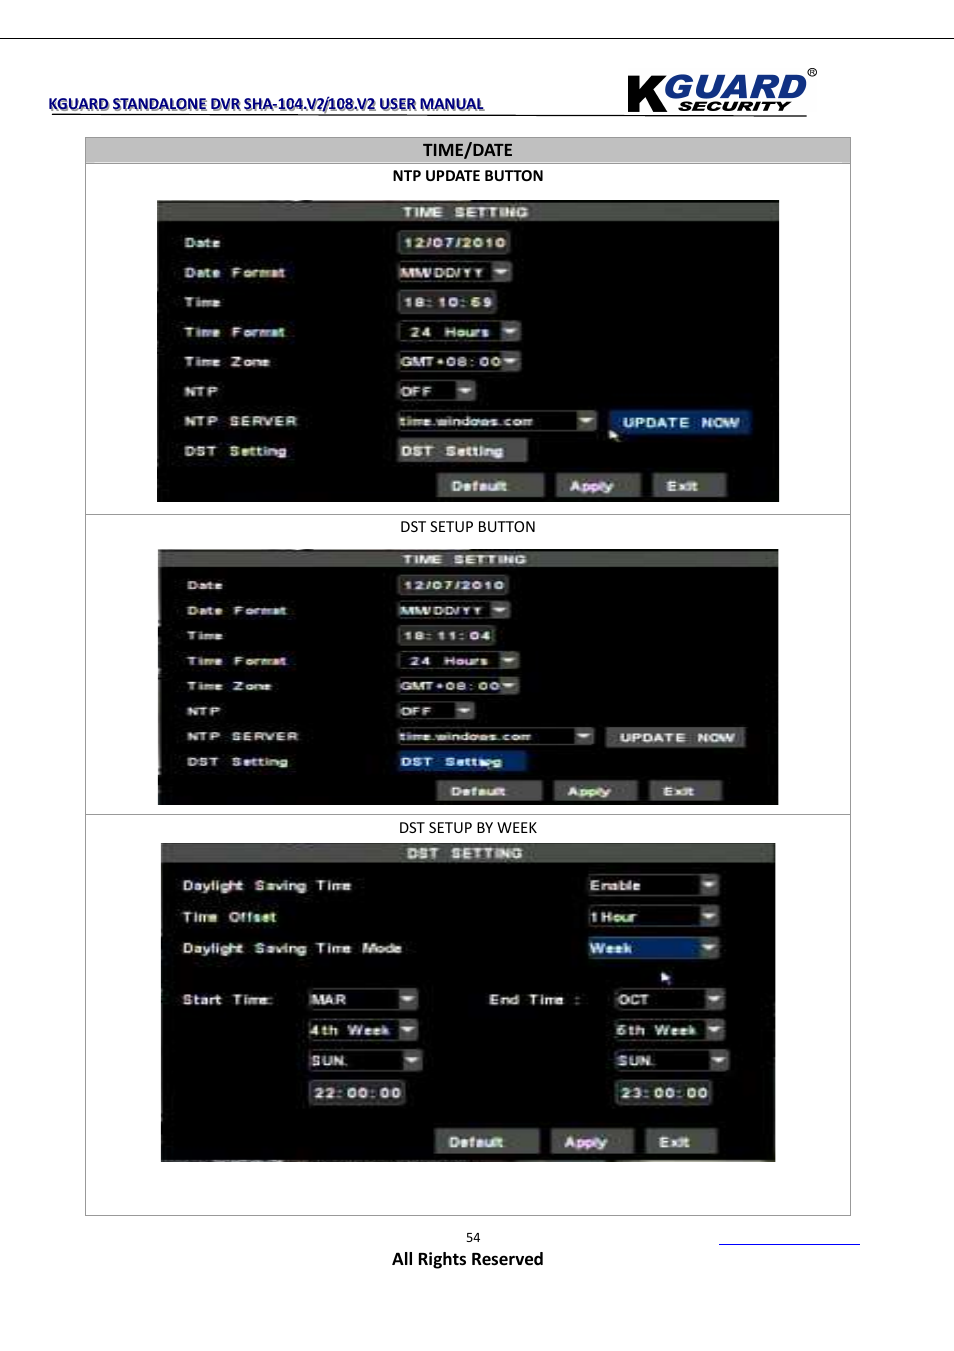The image size is (954, 1351).
Task: Click Exit in the Time Setting screen
Action: click(688, 485)
